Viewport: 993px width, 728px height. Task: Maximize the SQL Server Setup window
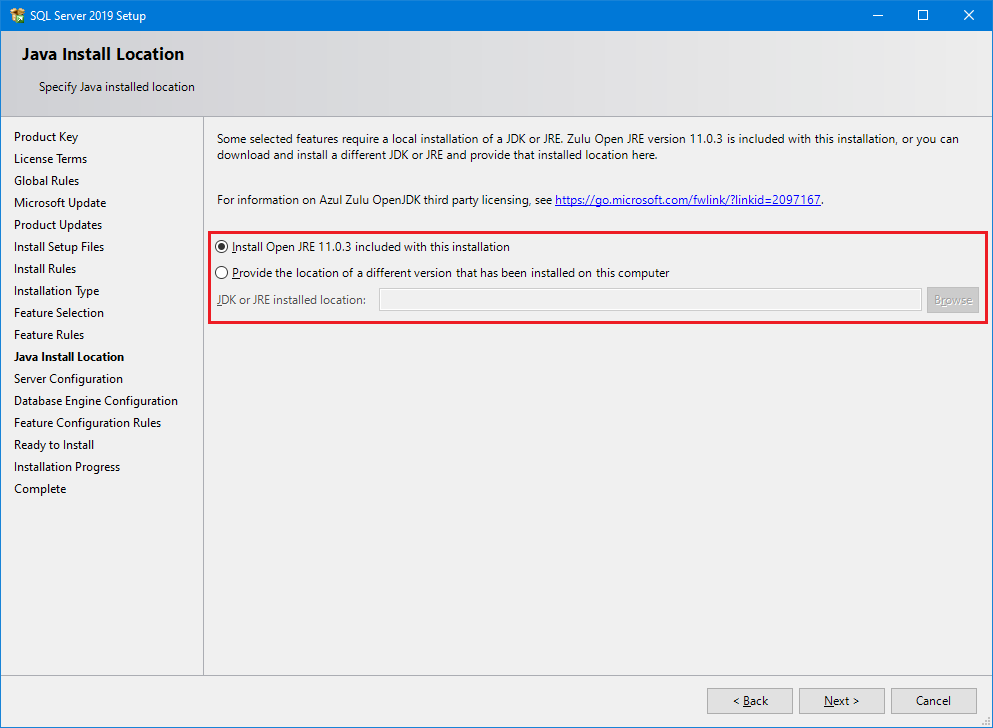(x=923, y=15)
